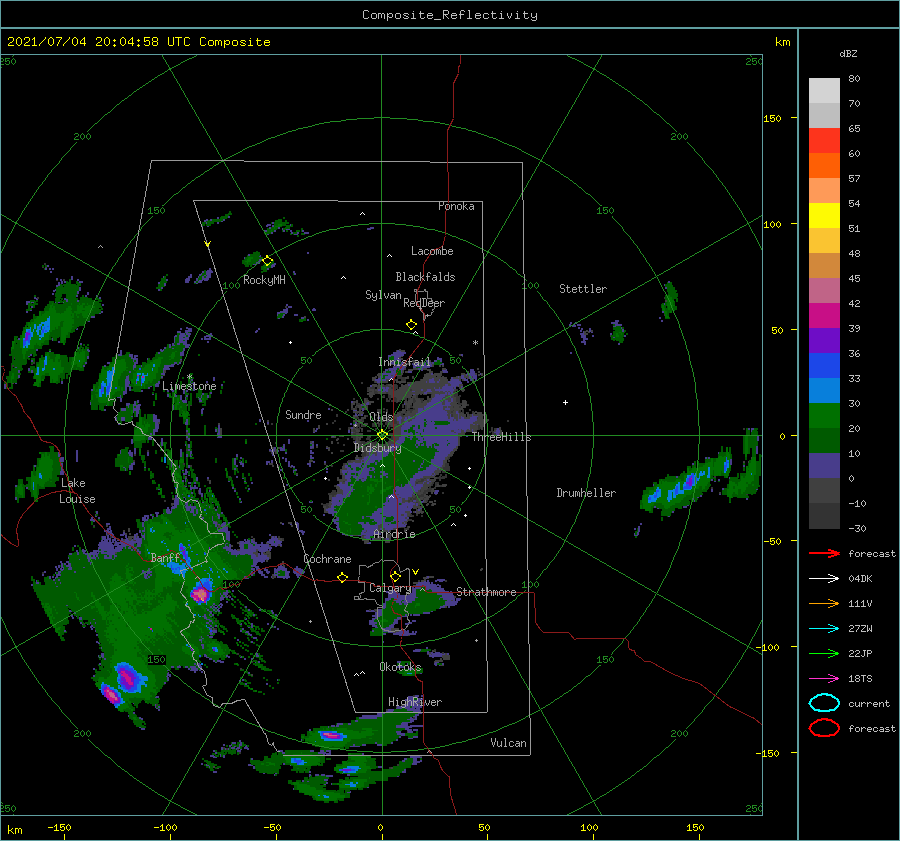
Task: Click the ThreeHills city label
Action: [x=502, y=437]
